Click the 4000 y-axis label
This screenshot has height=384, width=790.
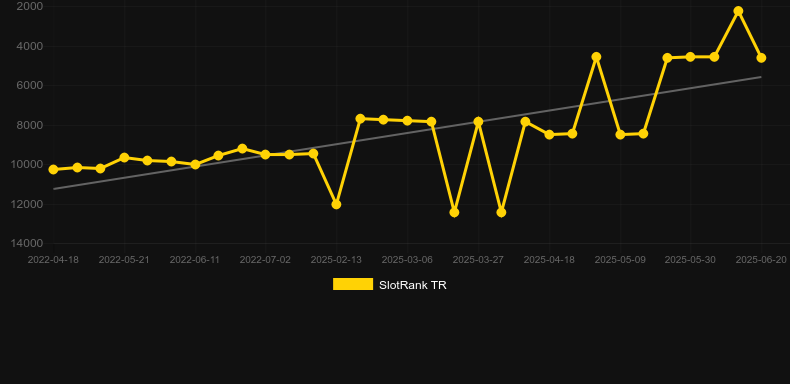point(30,46)
